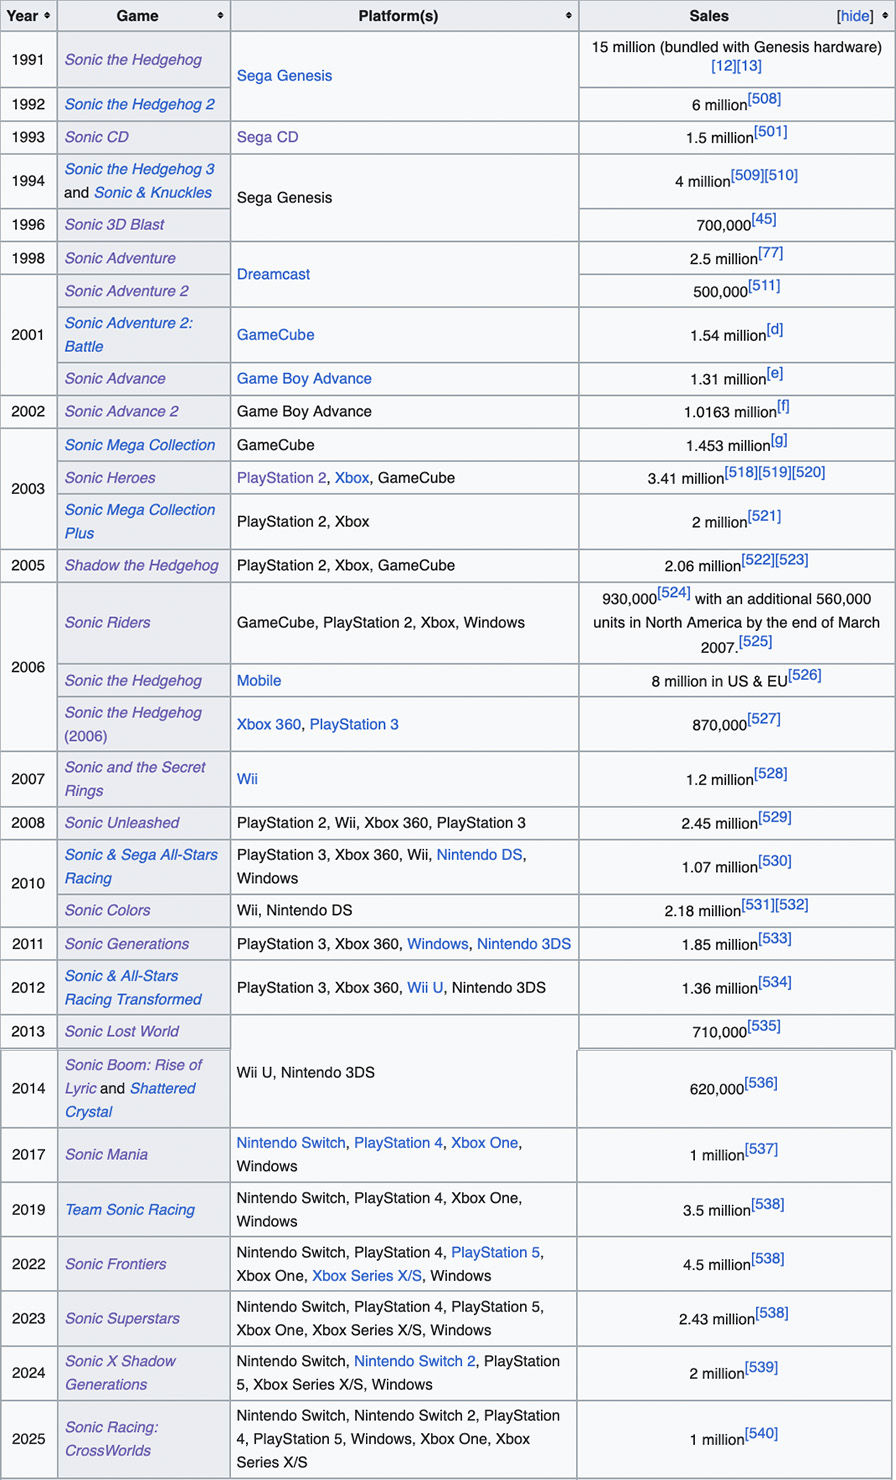Viewport: 896px width, 1480px height.
Task: Open the Sonic Mega Collection Plus link
Action: (x=140, y=521)
